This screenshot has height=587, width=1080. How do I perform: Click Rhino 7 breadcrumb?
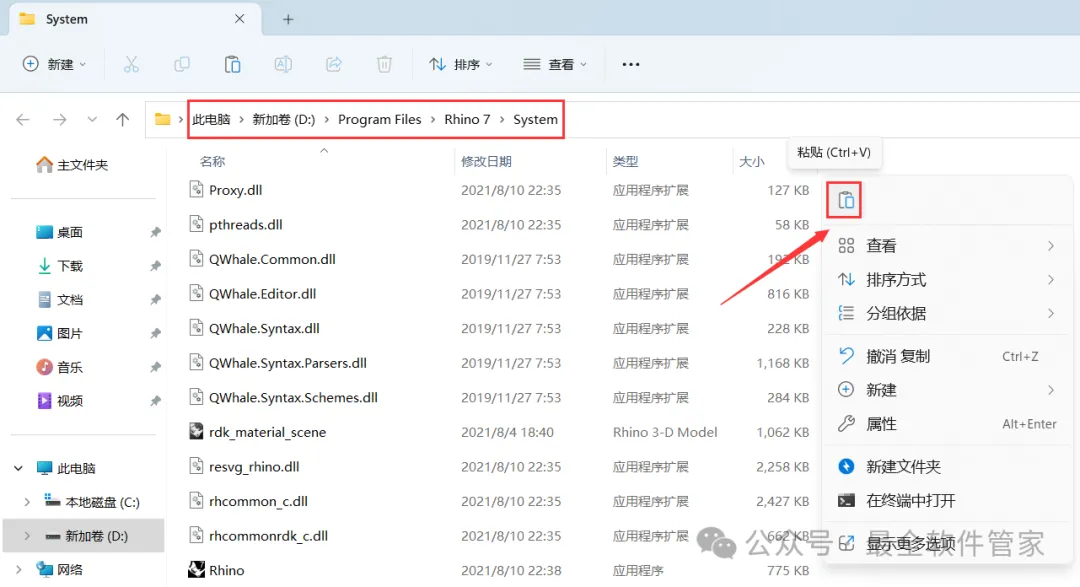click(x=467, y=119)
